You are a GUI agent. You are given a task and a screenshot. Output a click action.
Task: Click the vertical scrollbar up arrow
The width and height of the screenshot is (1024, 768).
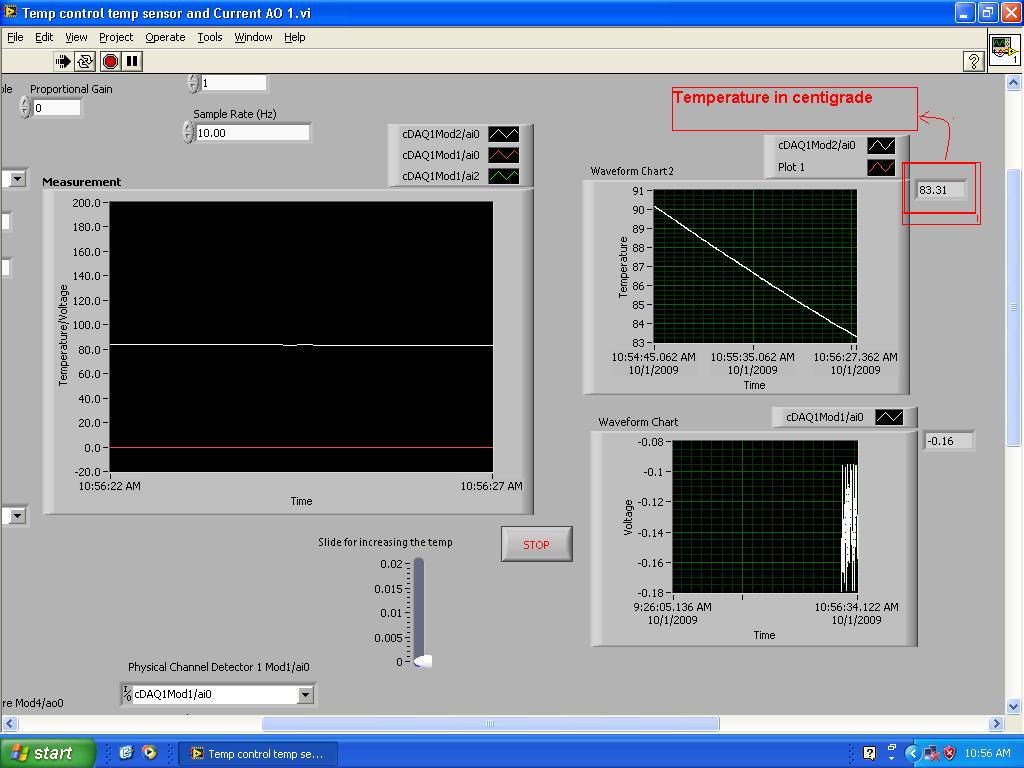(1014, 83)
